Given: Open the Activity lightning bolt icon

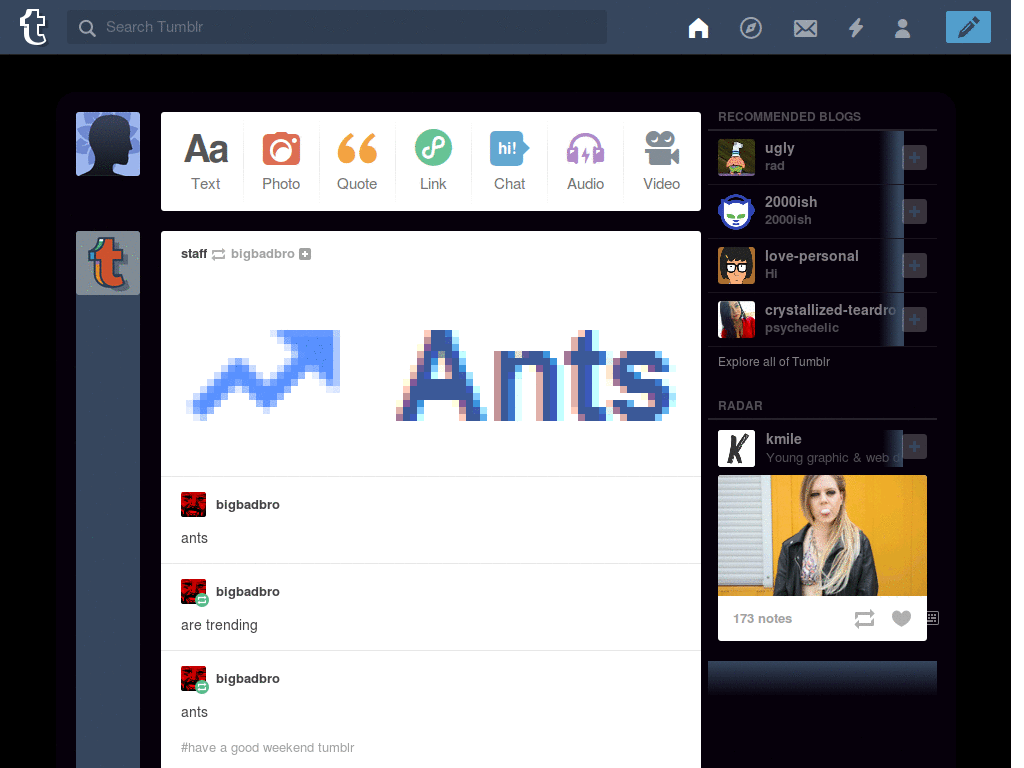Looking at the screenshot, I should click(x=856, y=28).
